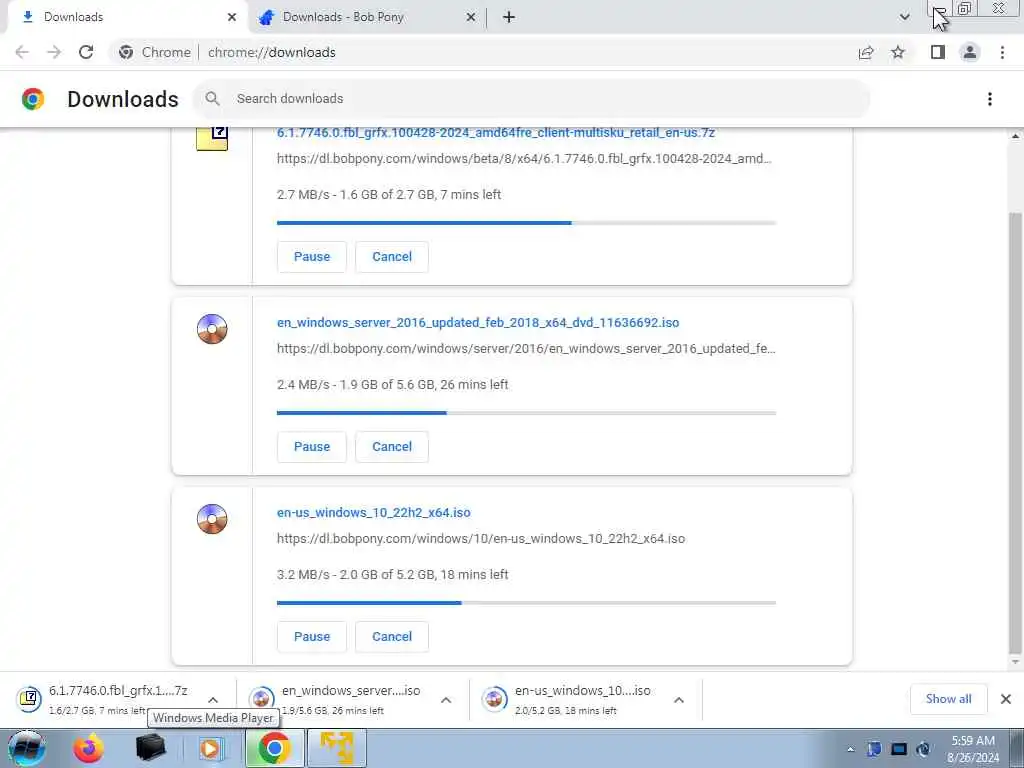Expand options for en_windows_server shelf item
The width and height of the screenshot is (1024, 768).
point(446,700)
